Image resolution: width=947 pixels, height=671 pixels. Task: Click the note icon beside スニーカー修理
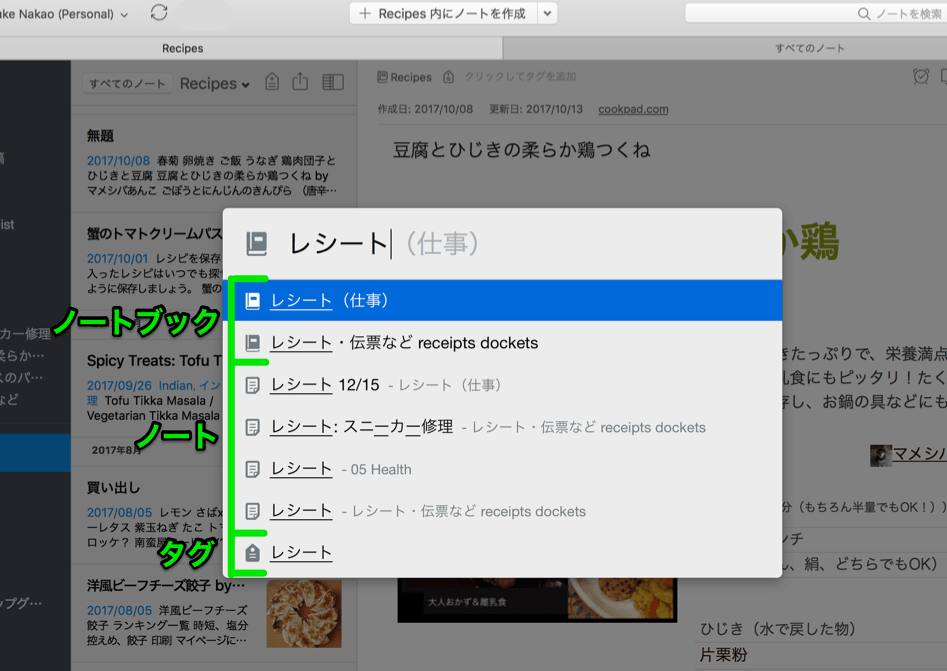pyautogui.click(x=252, y=428)
